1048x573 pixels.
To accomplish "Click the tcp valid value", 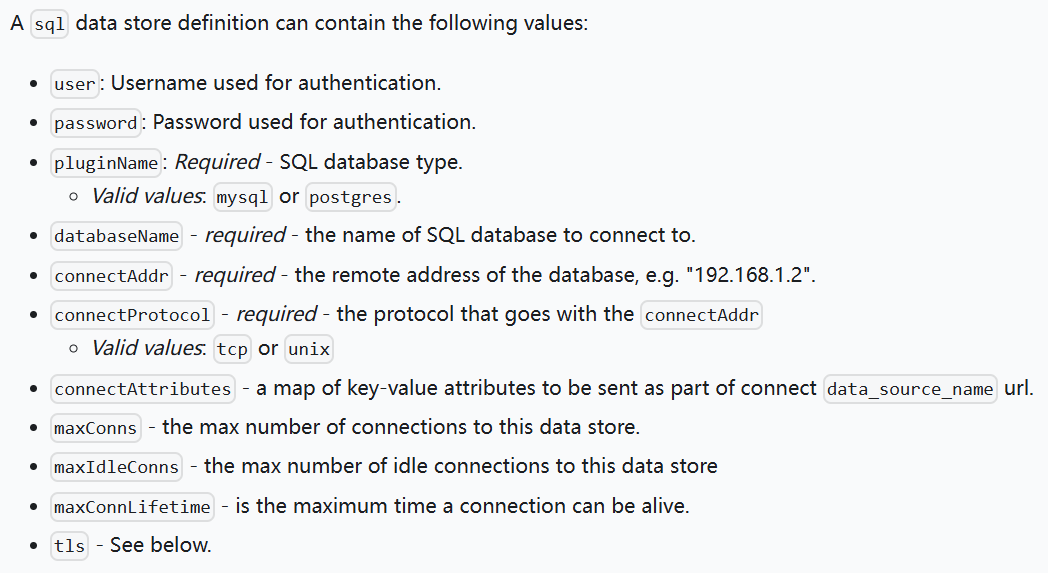I will 232,349.
